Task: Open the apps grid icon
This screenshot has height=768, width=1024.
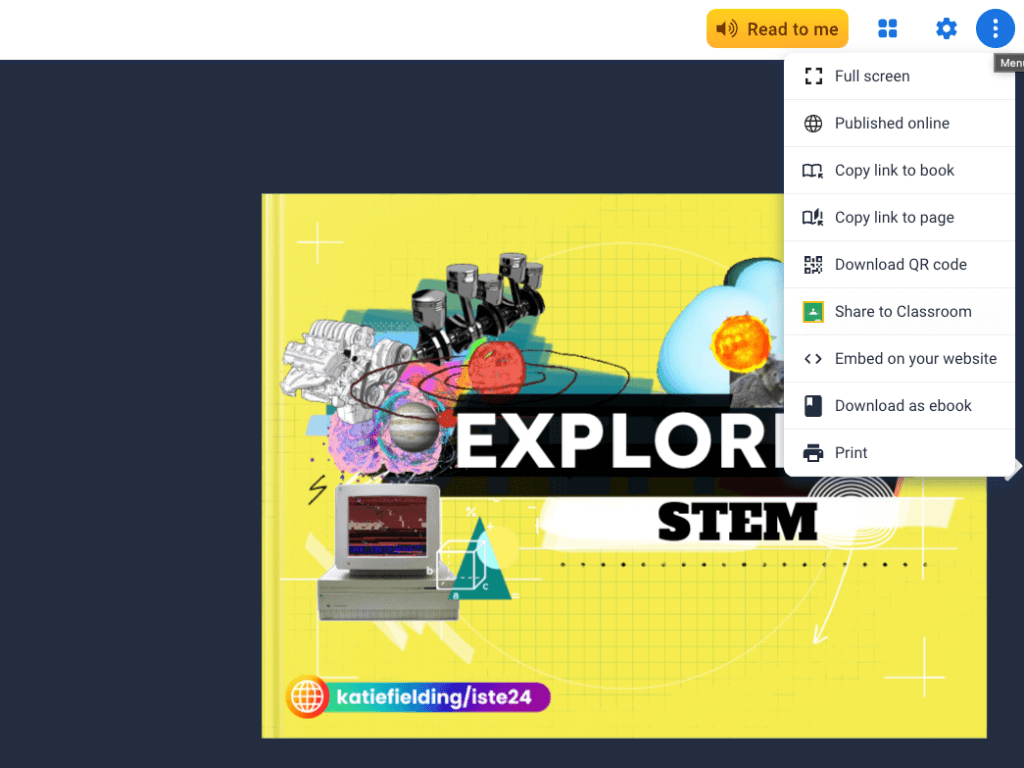Action: (x=888, y=28)
